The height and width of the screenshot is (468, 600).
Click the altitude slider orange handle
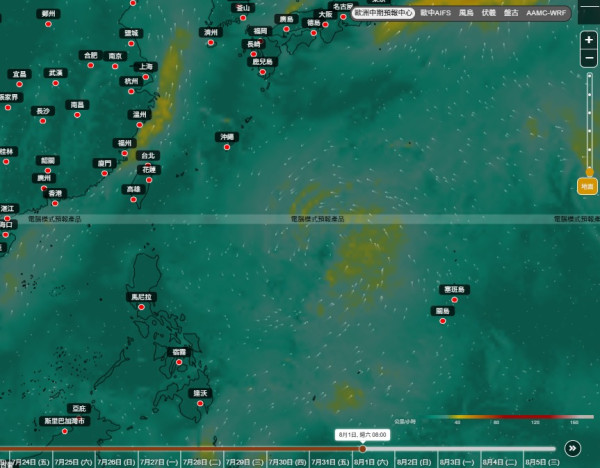pos(590,171)
